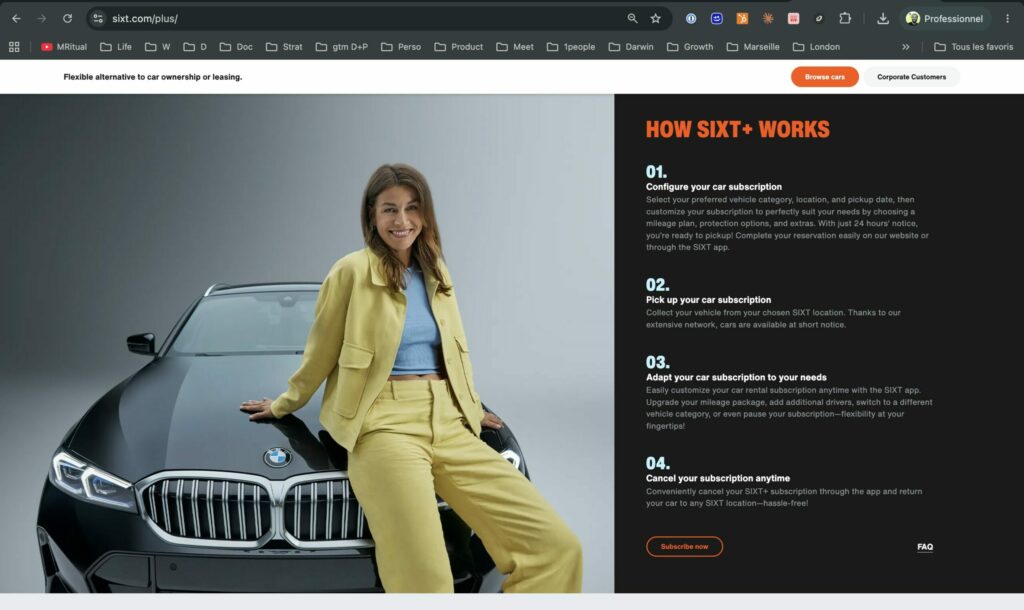Click the step number 03.

pyautogui.click(x=658, y=362)
